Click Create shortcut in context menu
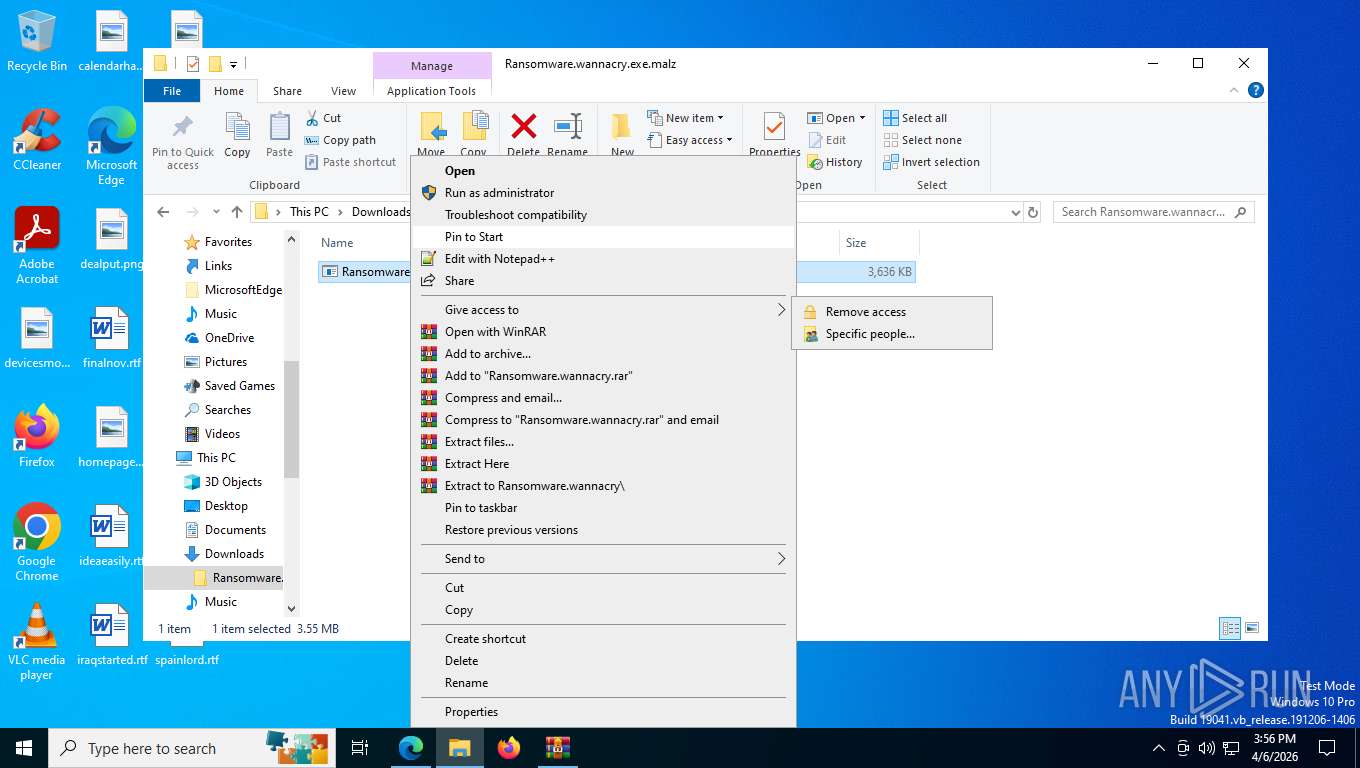 [603, 639]
